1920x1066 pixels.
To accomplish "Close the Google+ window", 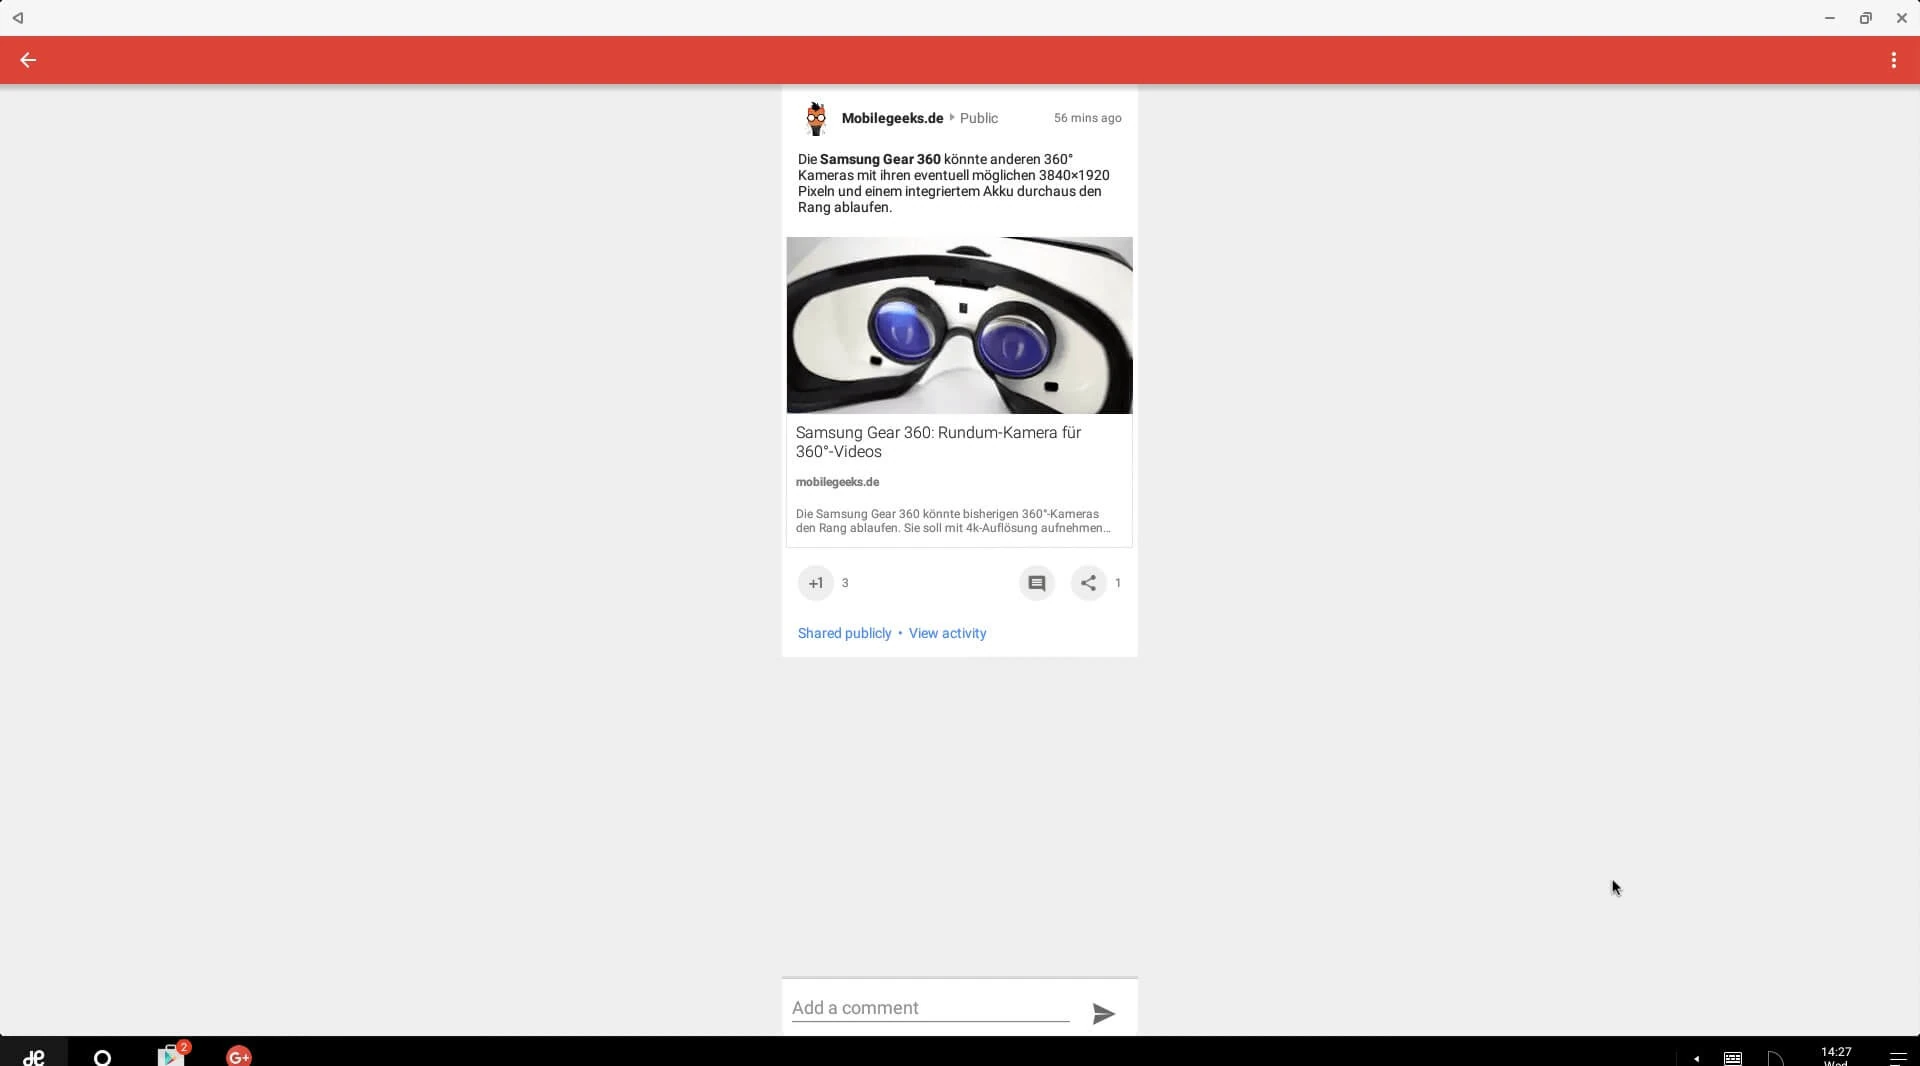I will tap(1901, 18).
